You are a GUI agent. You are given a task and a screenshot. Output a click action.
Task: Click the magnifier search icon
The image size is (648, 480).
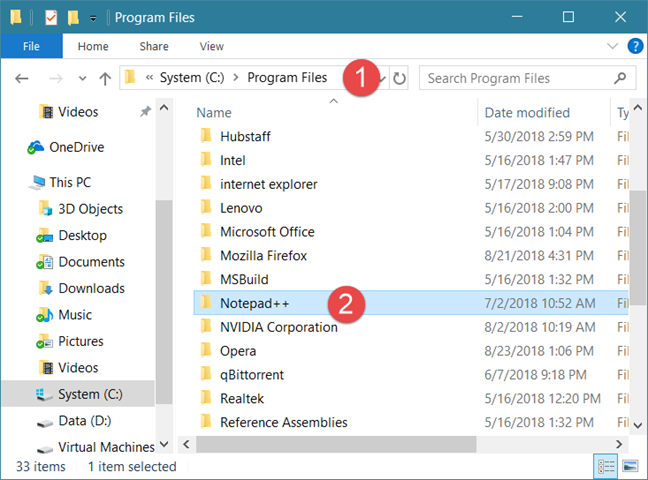click(x=620, y=78)
